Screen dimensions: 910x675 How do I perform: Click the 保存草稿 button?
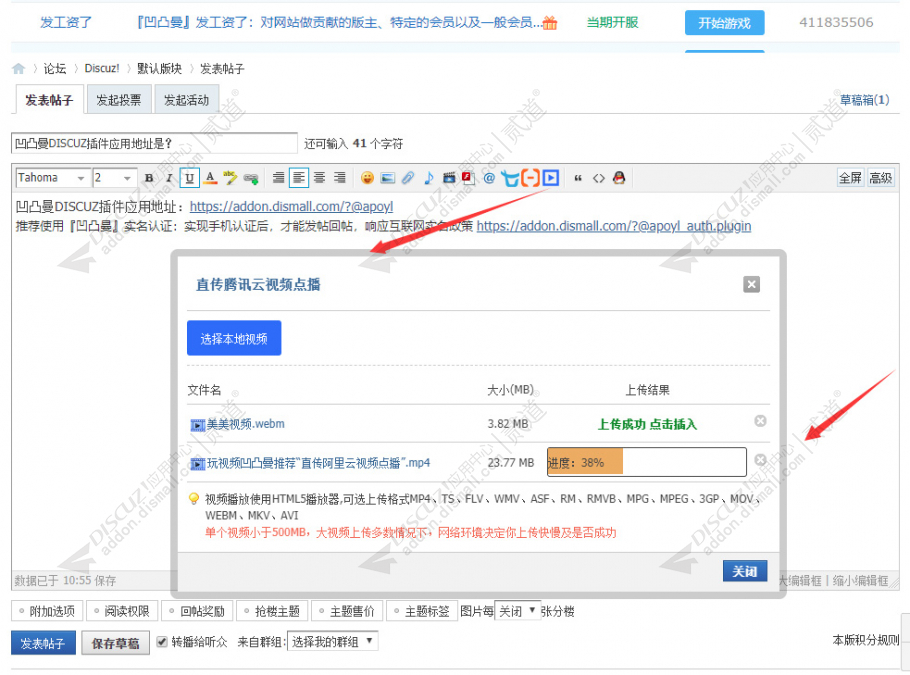115,643
